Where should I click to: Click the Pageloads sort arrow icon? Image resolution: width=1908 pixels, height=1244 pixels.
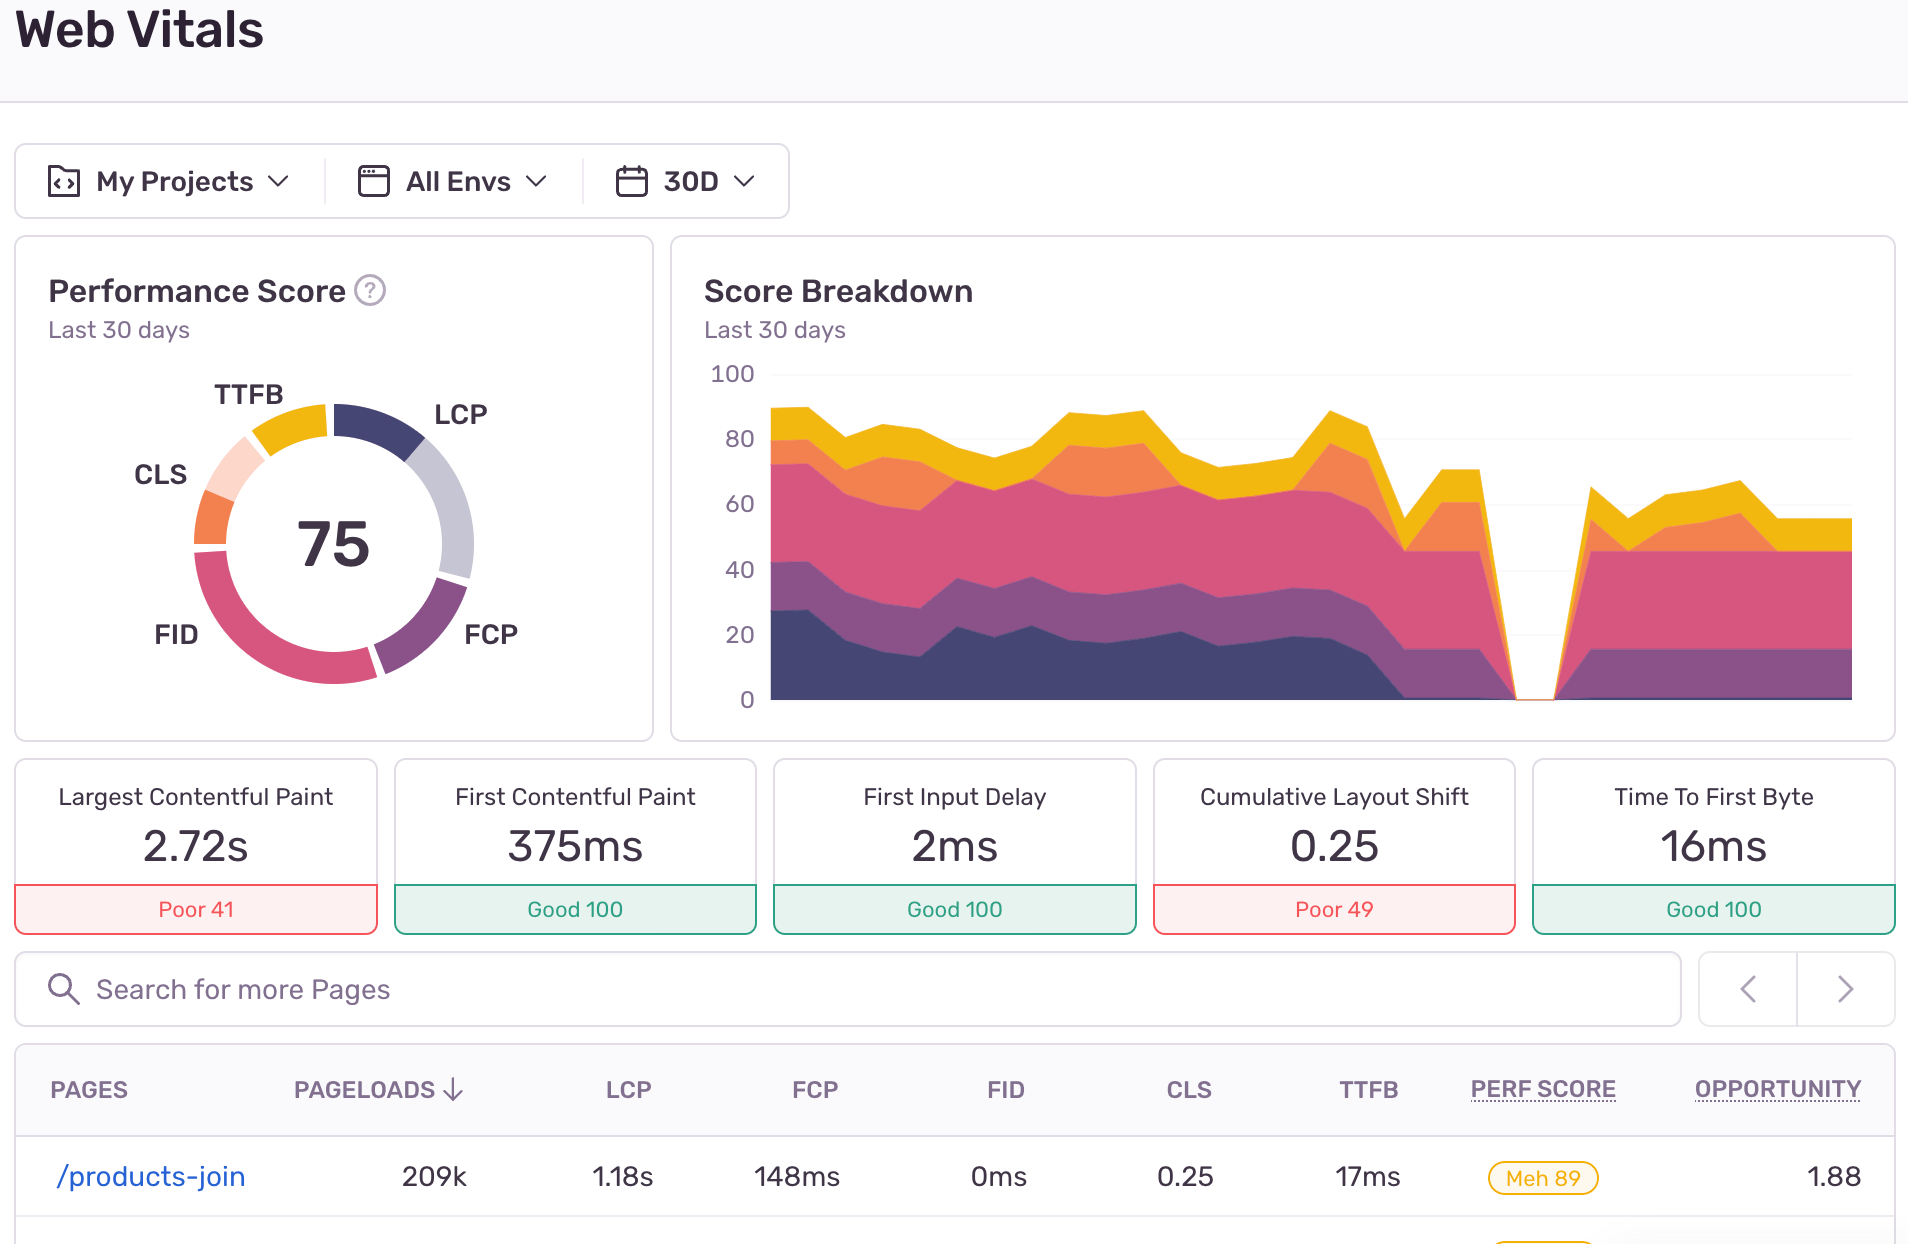(453, 1089)
